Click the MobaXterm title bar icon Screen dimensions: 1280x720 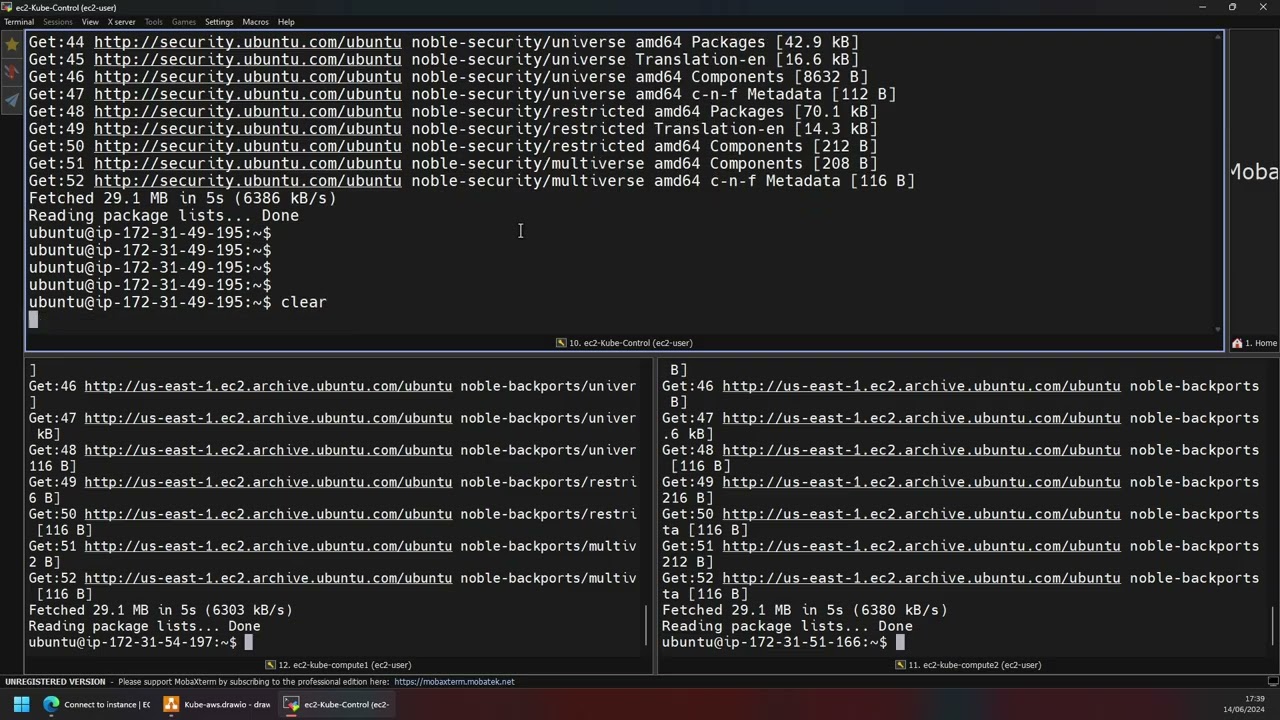click(x=8, y=7)
